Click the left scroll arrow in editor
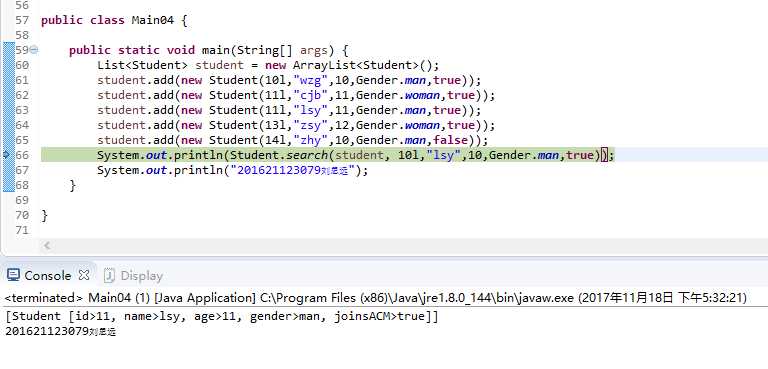 pyautogui.click(x=47, y=246)
